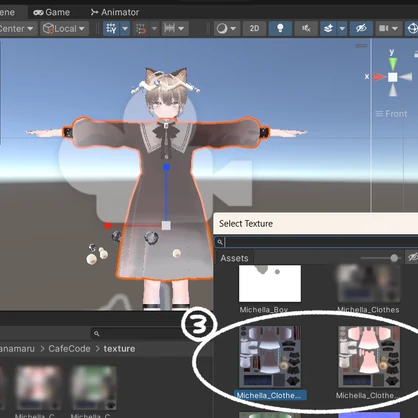
Task: Select the blurred Michella_Clothes thumbnail in top row
Action: [x=368, y=284]
